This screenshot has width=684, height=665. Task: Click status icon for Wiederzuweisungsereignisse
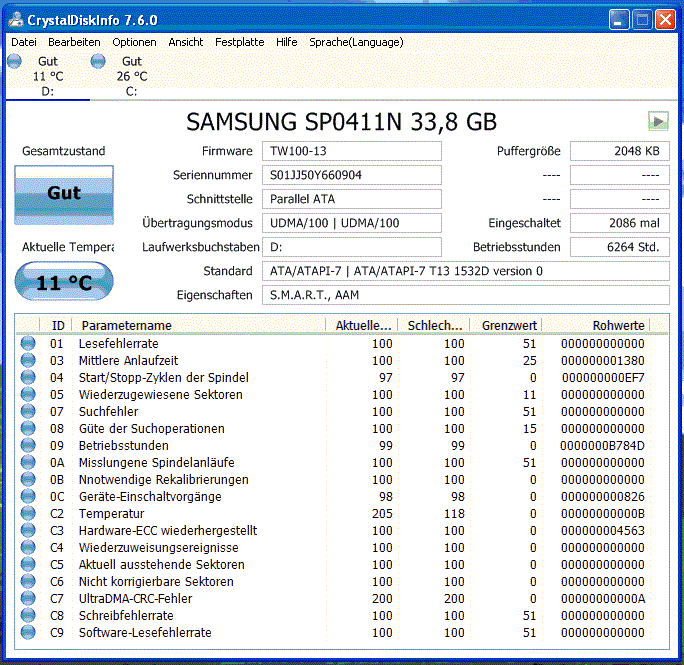point(28,548)
